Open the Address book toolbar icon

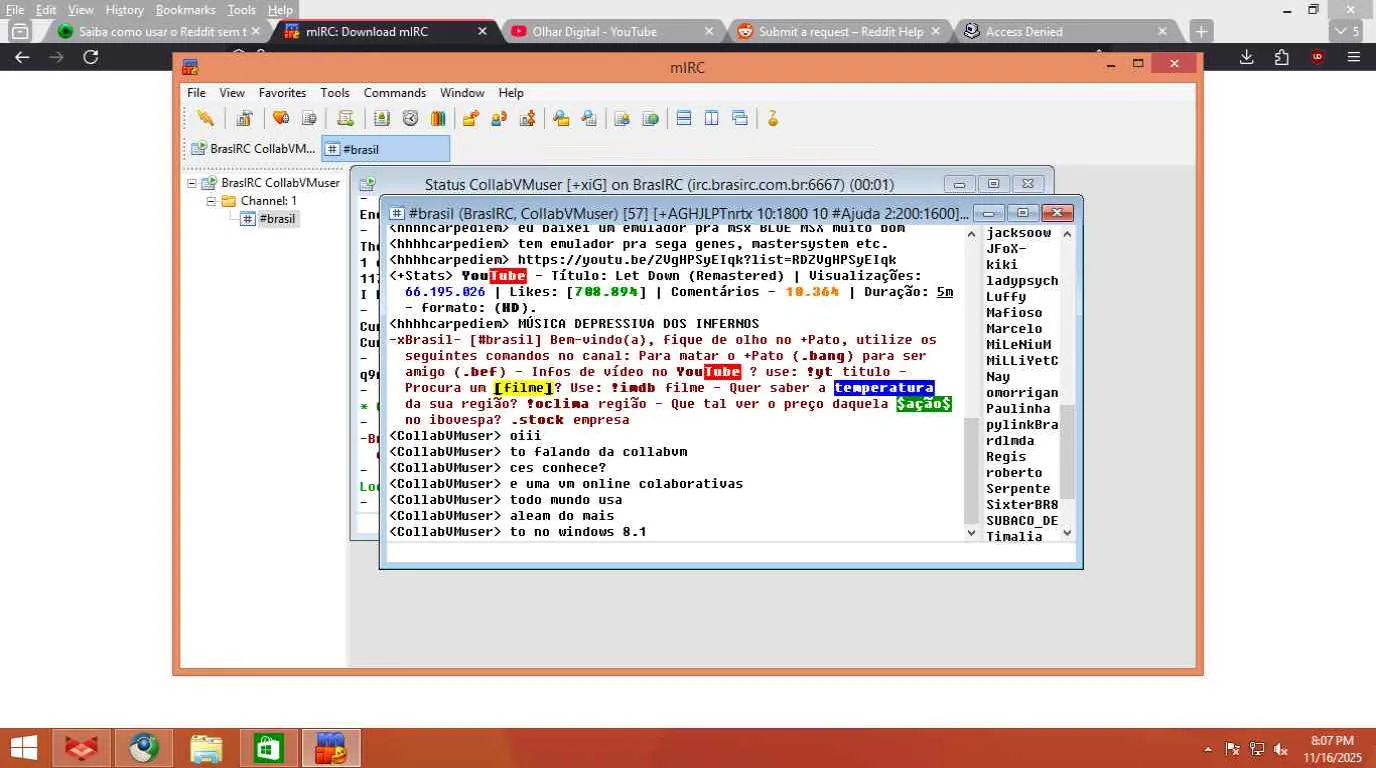(381, 118)
